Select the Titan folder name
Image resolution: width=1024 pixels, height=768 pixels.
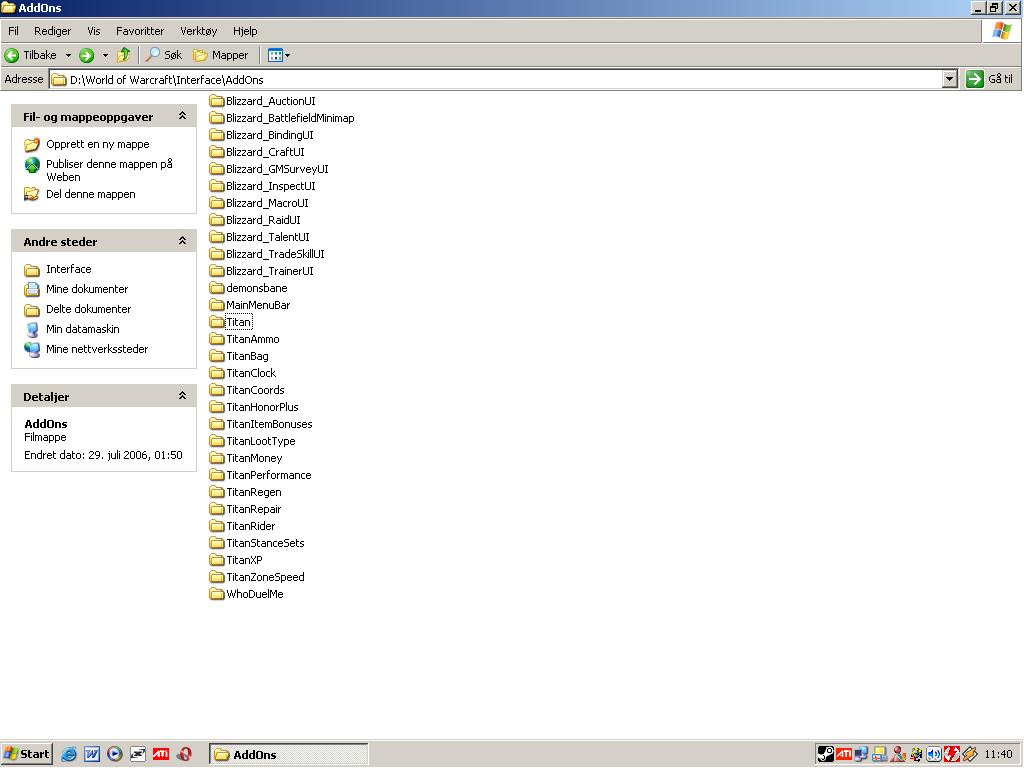(x=238, y=322)
